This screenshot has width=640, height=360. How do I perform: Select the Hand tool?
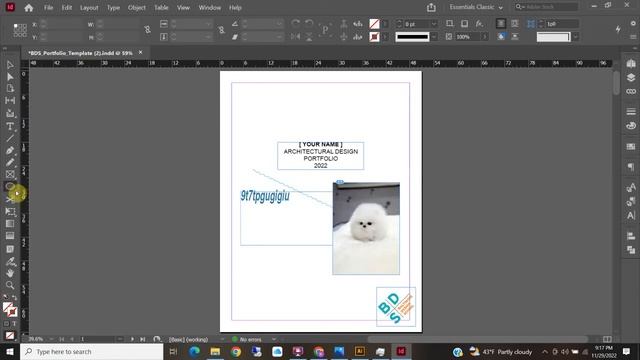(10, 273)
